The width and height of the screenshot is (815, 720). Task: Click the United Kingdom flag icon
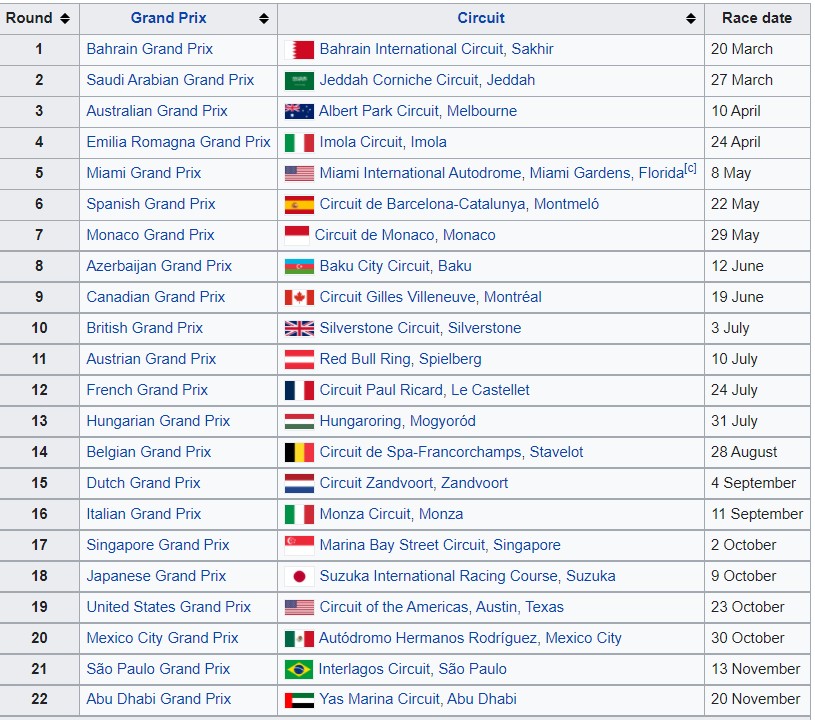[299, 328]
